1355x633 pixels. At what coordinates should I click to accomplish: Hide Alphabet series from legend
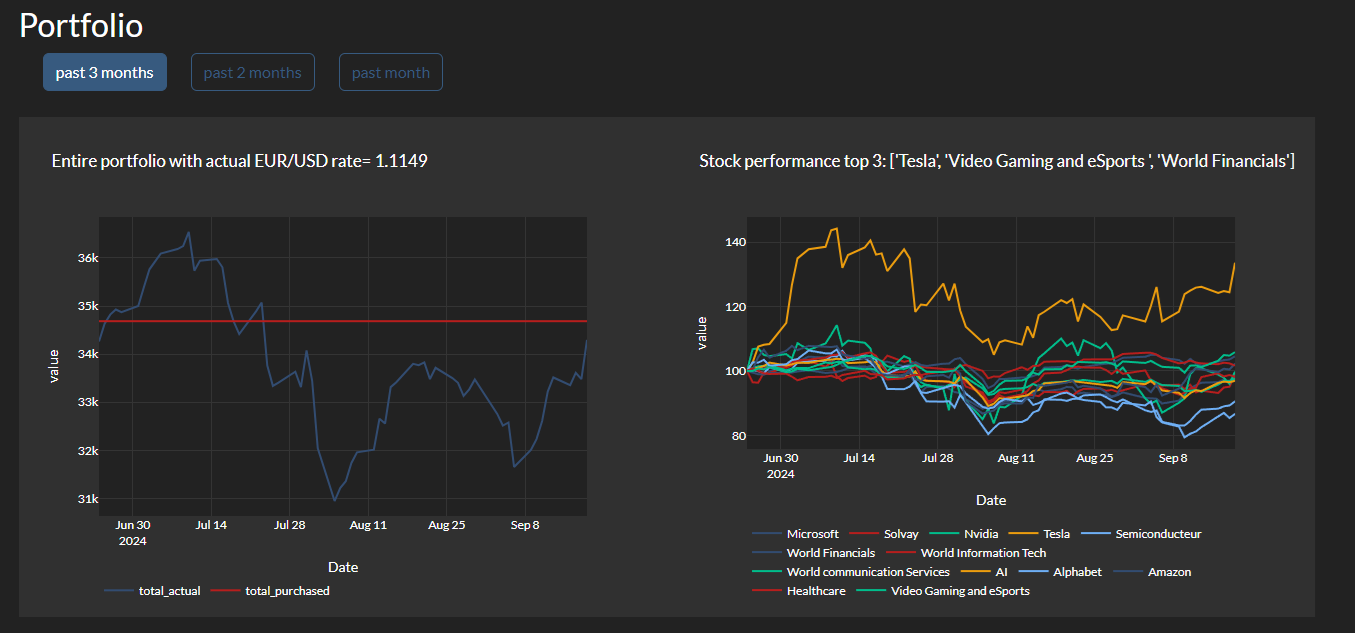[x=1076, y=572]
